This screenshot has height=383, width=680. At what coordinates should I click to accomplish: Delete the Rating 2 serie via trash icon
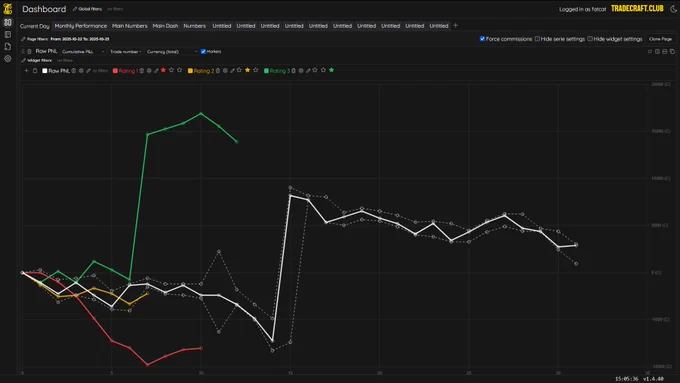(x=218, y=71)
